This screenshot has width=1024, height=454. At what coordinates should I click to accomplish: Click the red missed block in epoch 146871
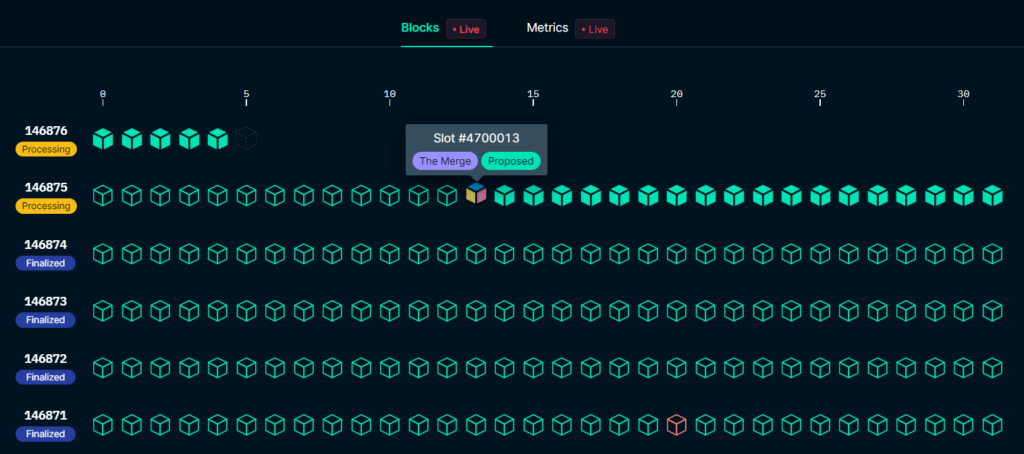[677, 425]
